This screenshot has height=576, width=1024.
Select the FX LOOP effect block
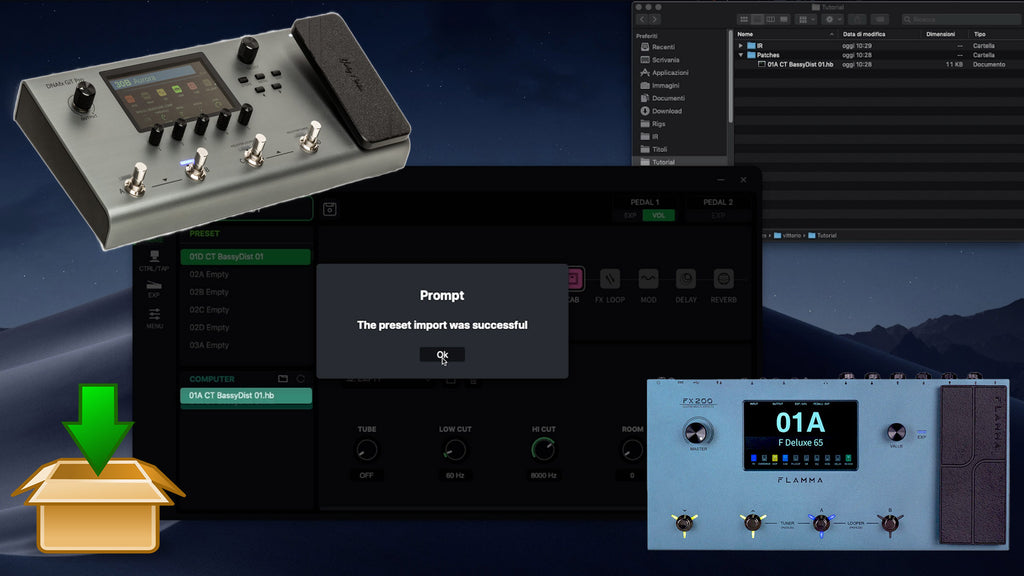click(610, 280)
